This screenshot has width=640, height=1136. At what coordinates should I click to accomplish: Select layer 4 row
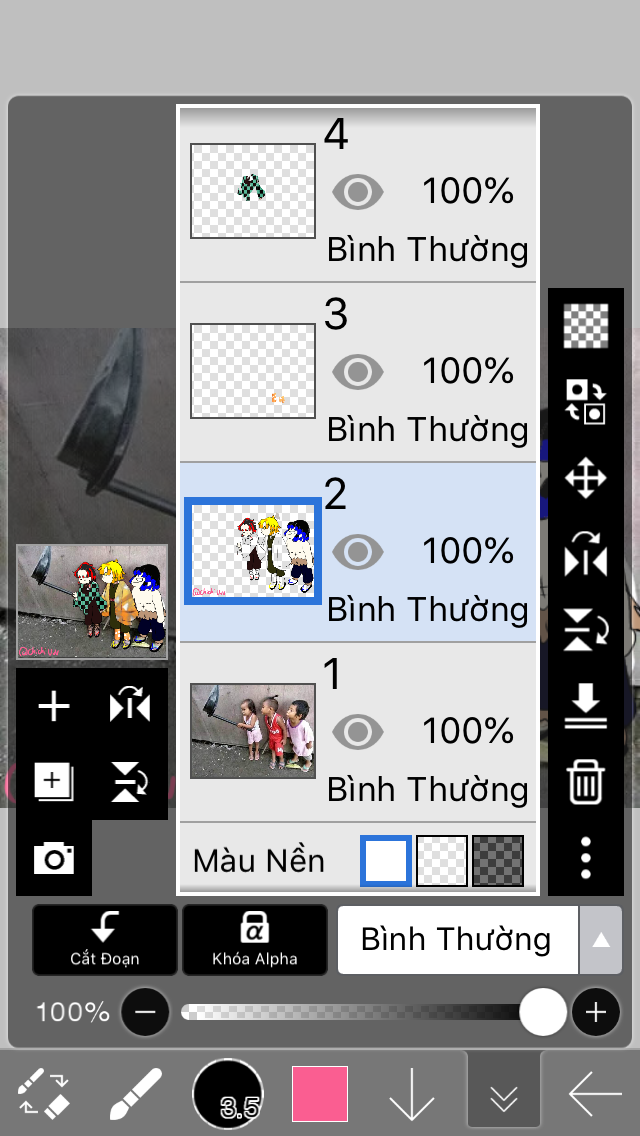point(357,193)
